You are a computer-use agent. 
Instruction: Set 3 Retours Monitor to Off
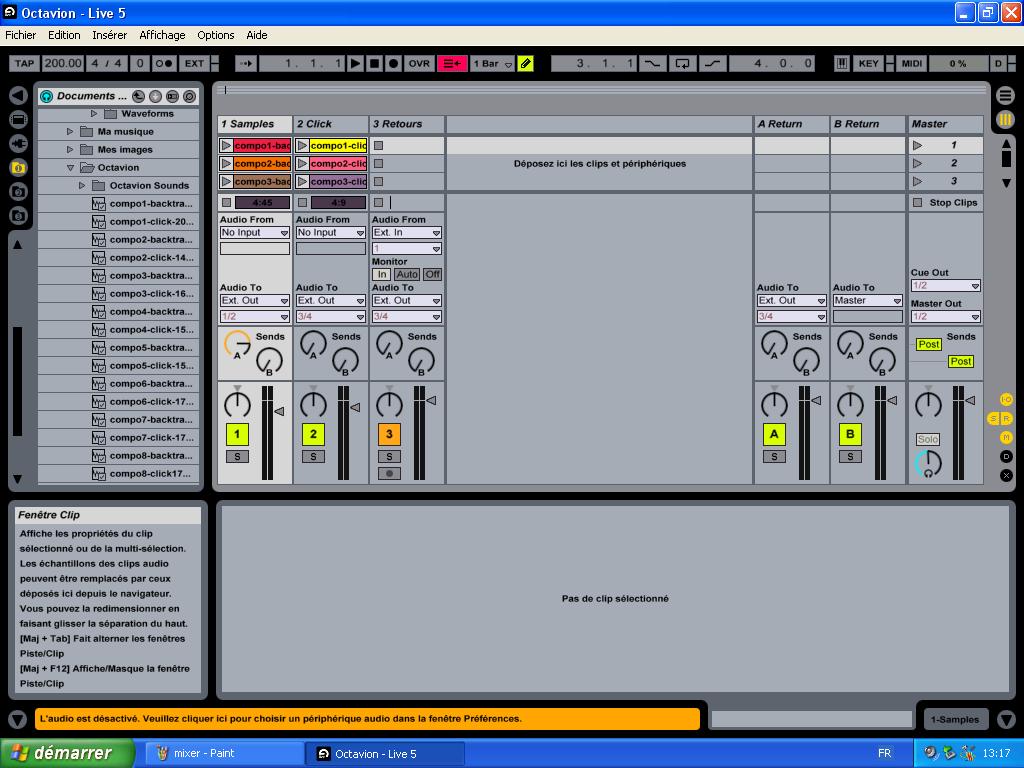432,274
